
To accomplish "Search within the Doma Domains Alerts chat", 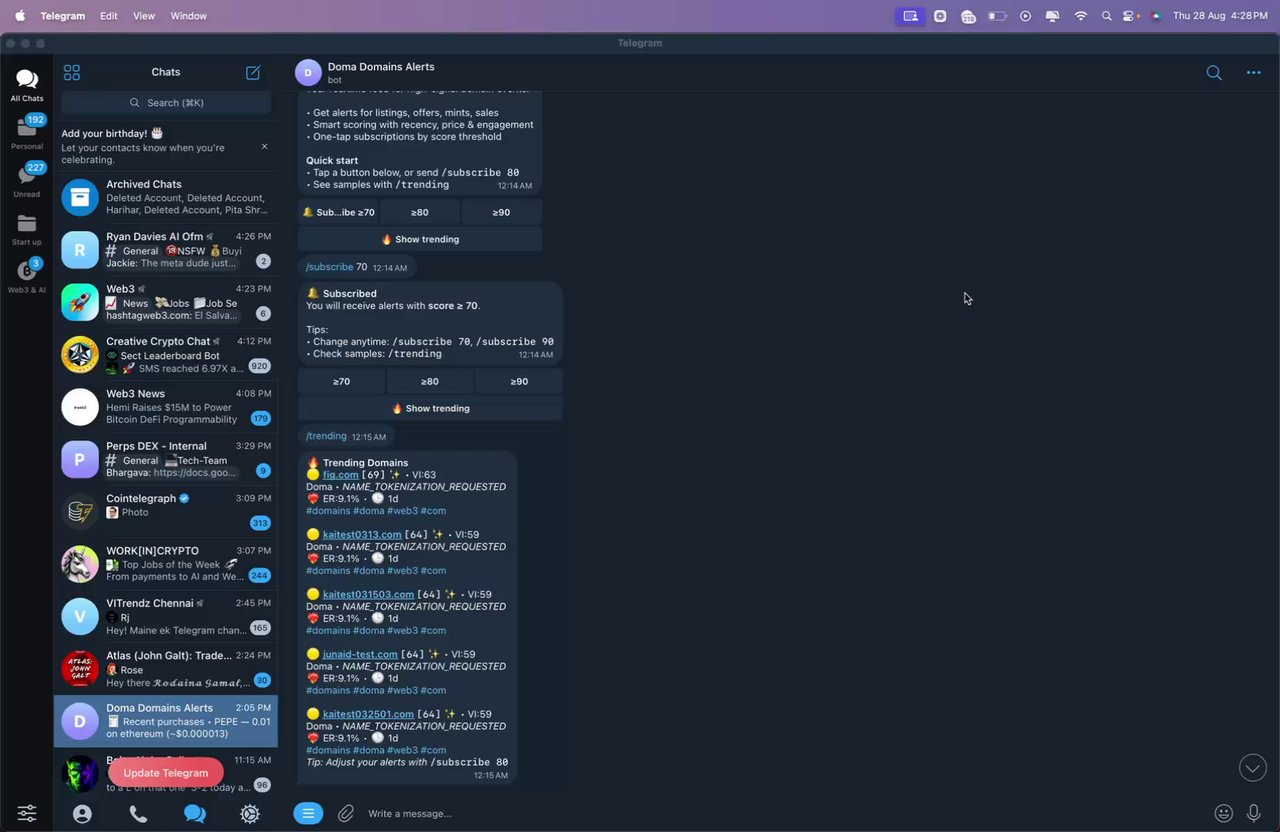I will coord(1214,72).
